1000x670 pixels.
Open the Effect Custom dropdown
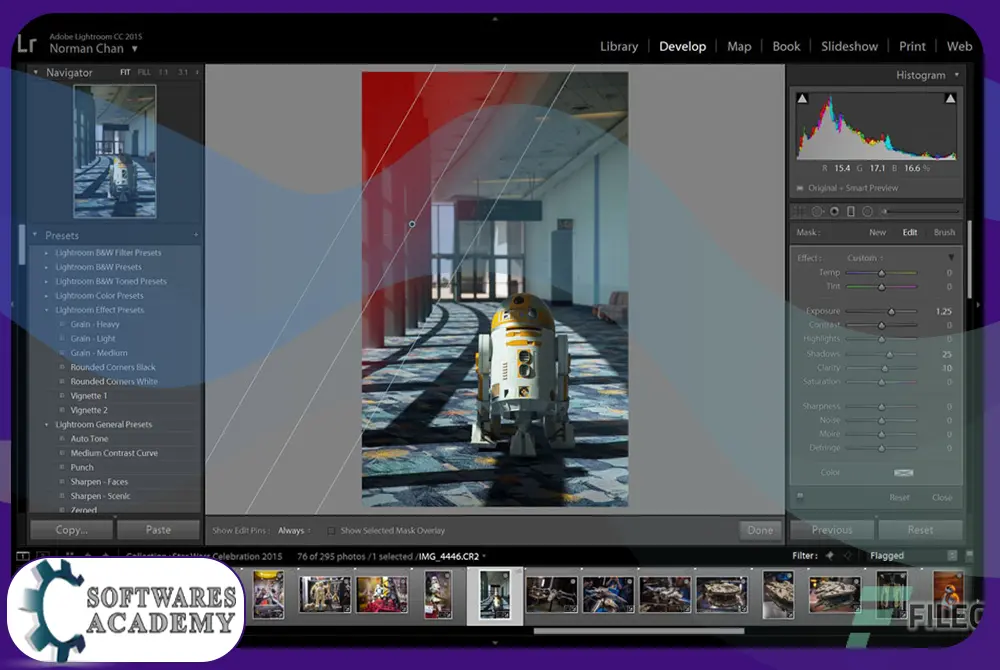tap(865, 258)
